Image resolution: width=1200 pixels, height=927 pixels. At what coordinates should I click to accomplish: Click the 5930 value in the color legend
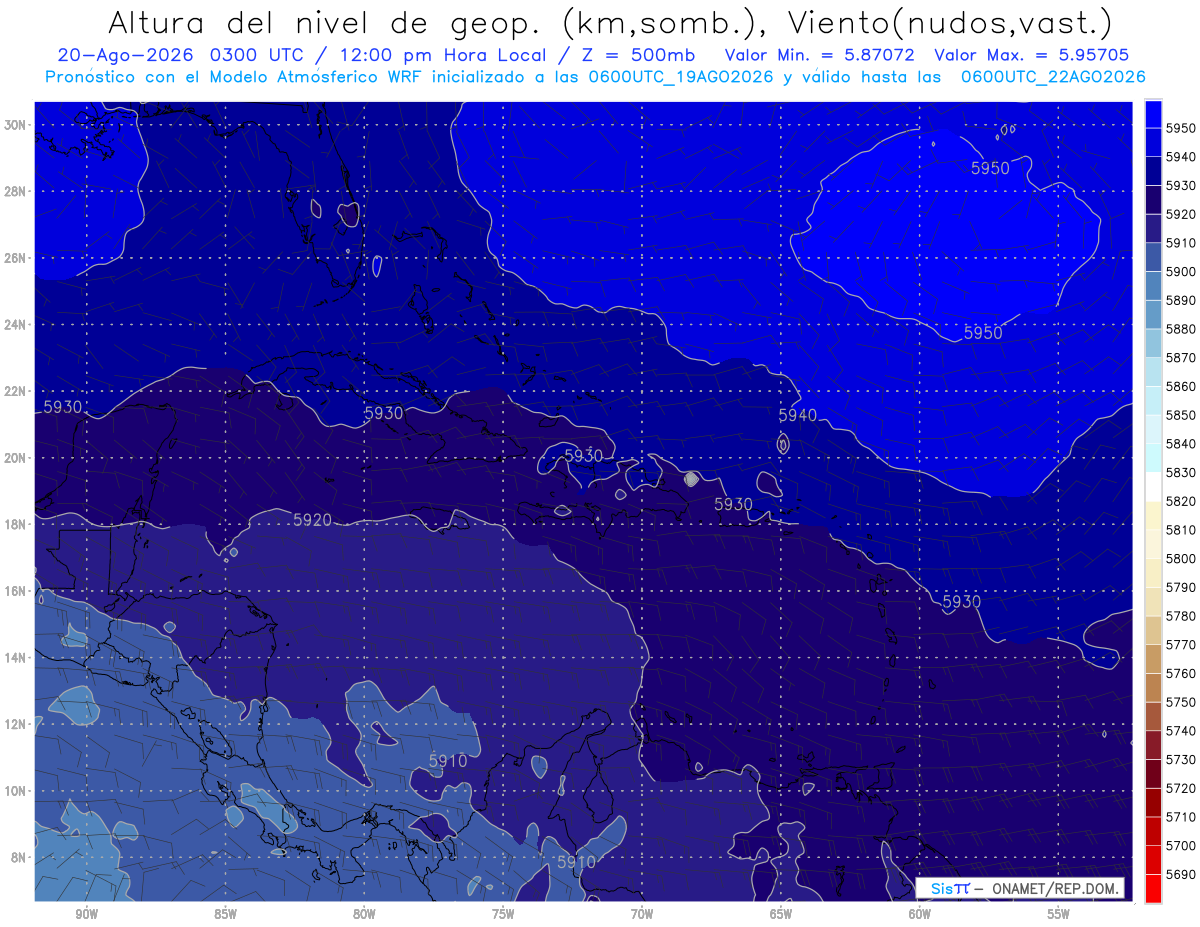pyautogui.click(x=1180, y=185)
